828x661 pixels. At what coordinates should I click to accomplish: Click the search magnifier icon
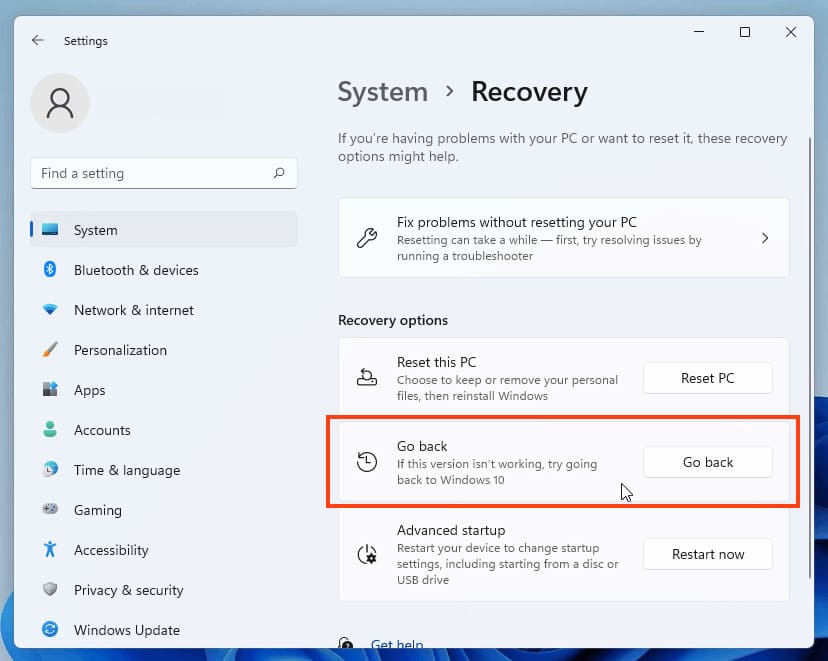[279, 173]
